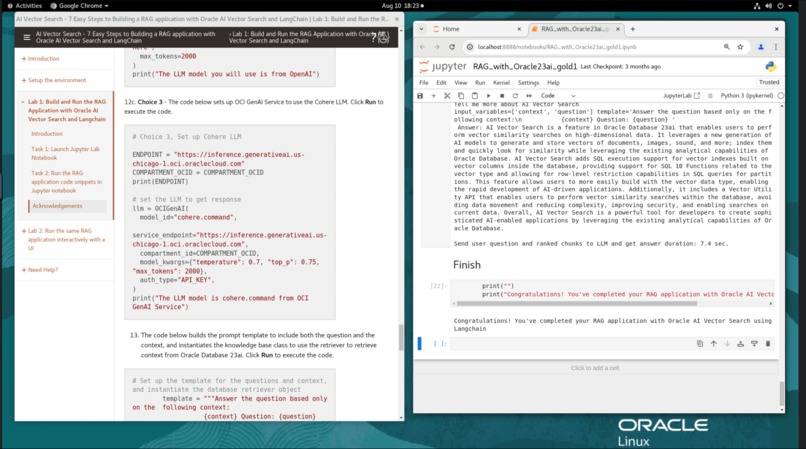Viewport: 806px width, 449px height.
Task: Reload the notebook page in Chrome
Action: click(452, 47)
